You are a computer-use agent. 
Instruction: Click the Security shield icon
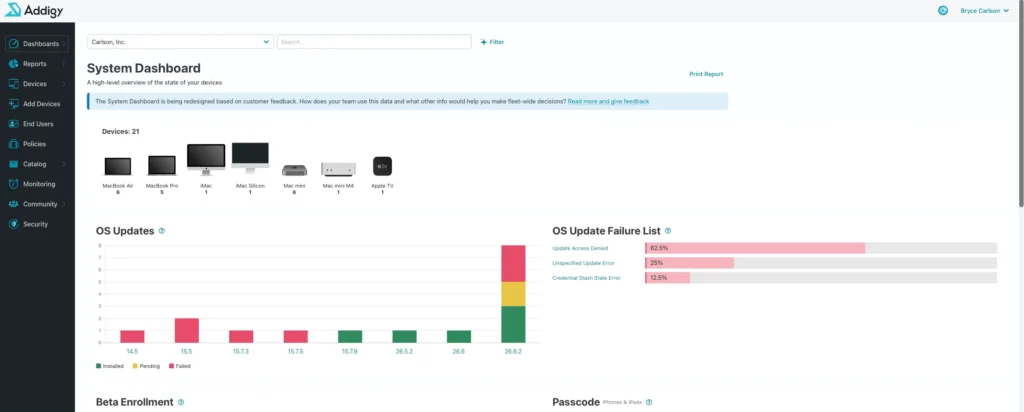(13, 224)
